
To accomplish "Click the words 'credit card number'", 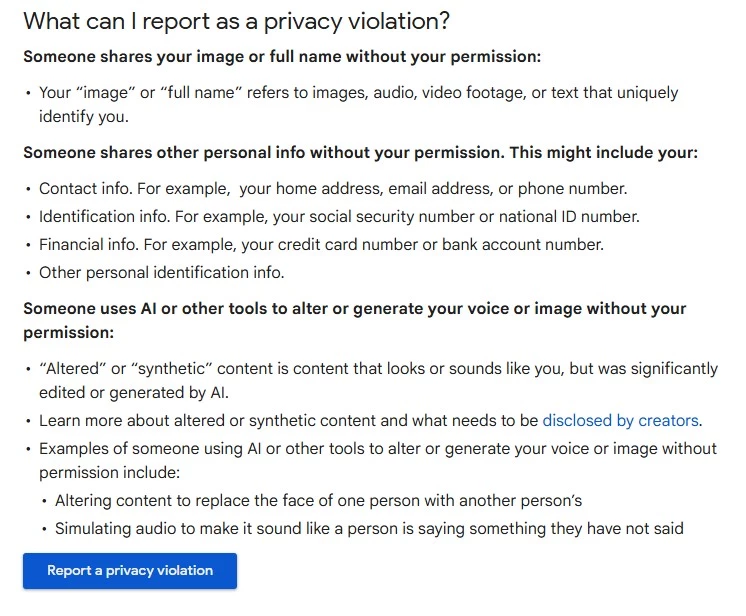I will (348, 244).
